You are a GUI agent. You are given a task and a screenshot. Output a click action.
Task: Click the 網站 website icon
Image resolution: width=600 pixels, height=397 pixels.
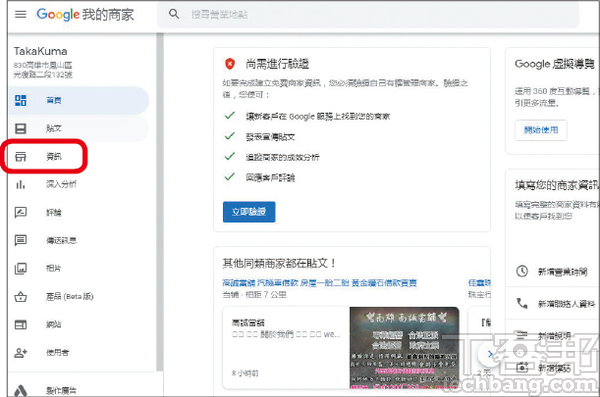coord(21,325)
